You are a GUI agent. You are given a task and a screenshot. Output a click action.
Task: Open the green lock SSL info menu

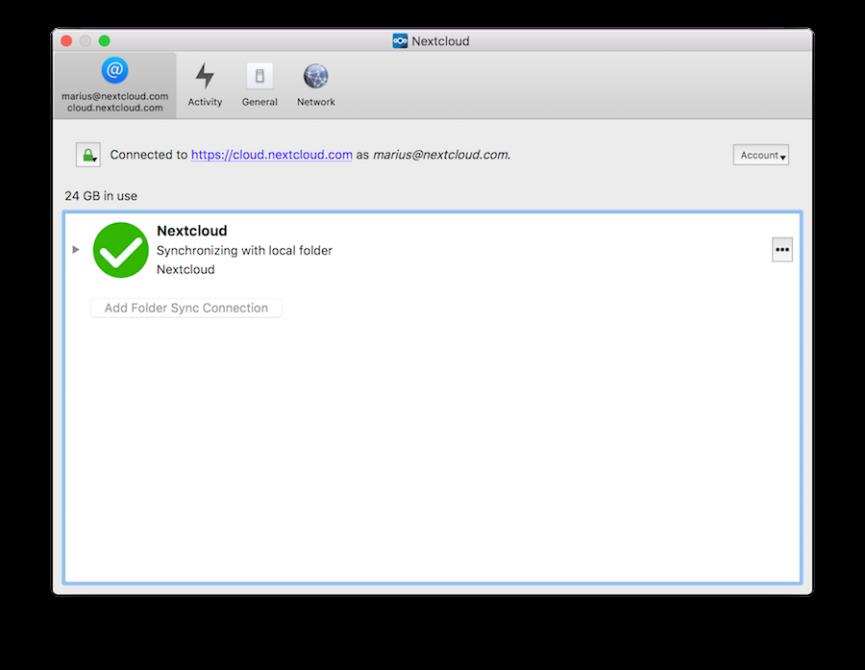[x=88, y=155]
